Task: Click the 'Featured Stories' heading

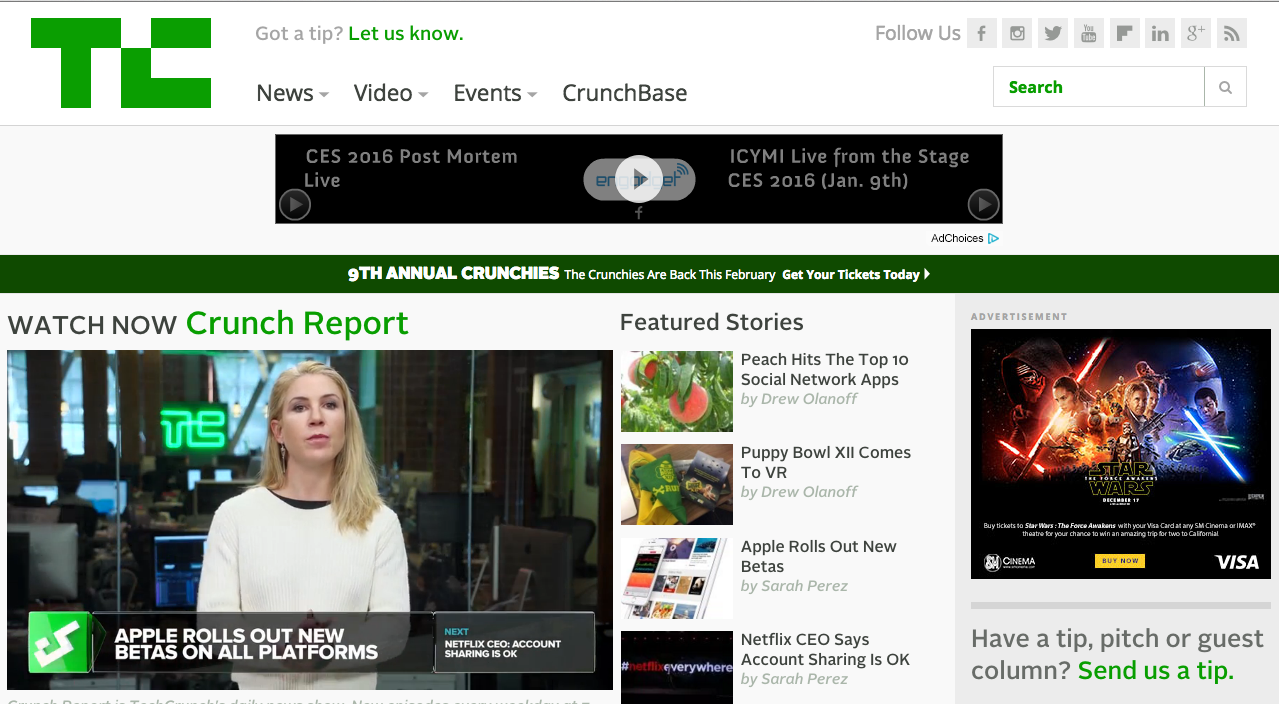Action: click(x=712, y=322)
